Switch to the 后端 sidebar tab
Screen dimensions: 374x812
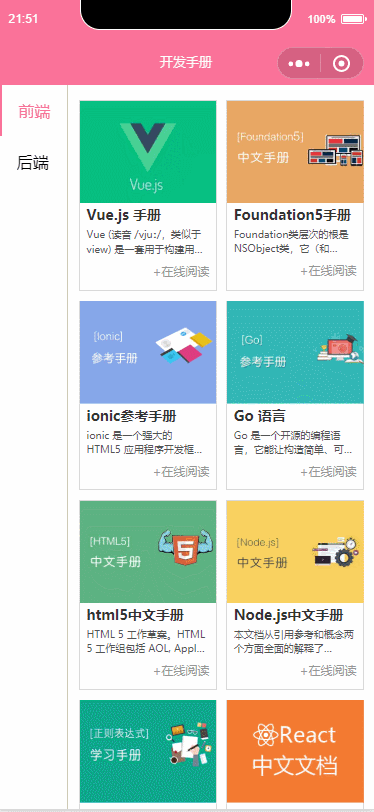(x=33, y=163)
